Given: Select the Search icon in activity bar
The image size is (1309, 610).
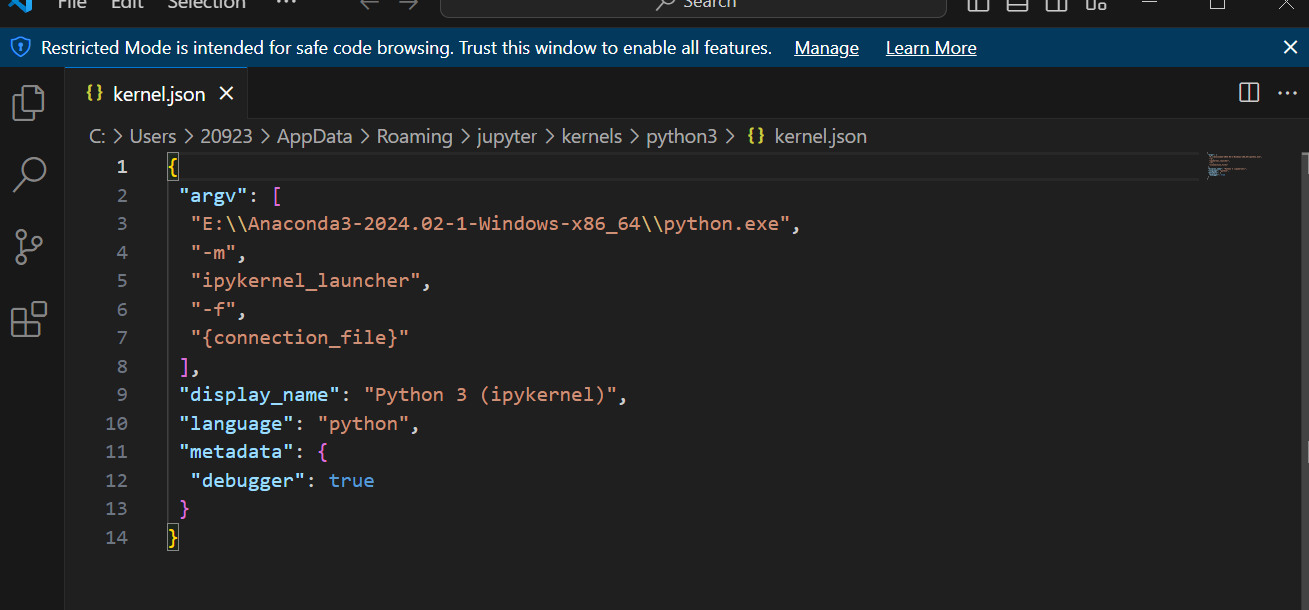Looking at the screenshot, I should (x=29, y=173).
